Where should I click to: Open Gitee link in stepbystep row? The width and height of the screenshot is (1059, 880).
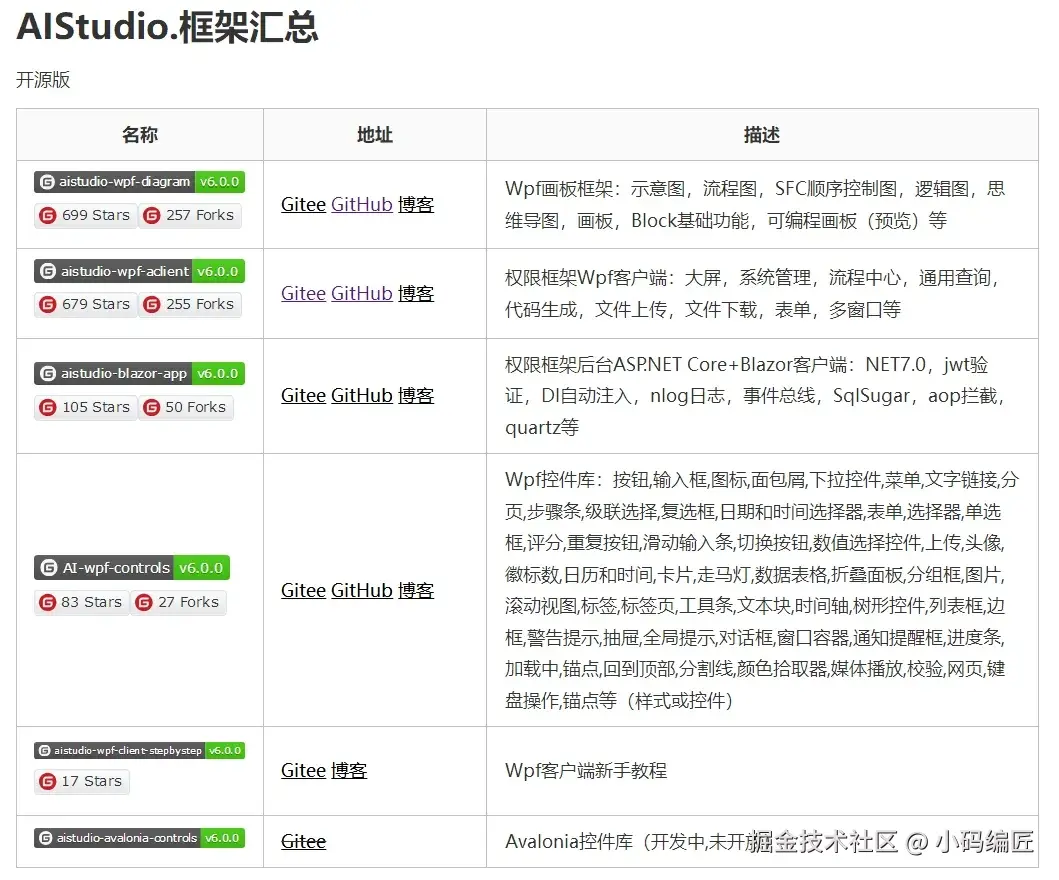pos(303,771)
